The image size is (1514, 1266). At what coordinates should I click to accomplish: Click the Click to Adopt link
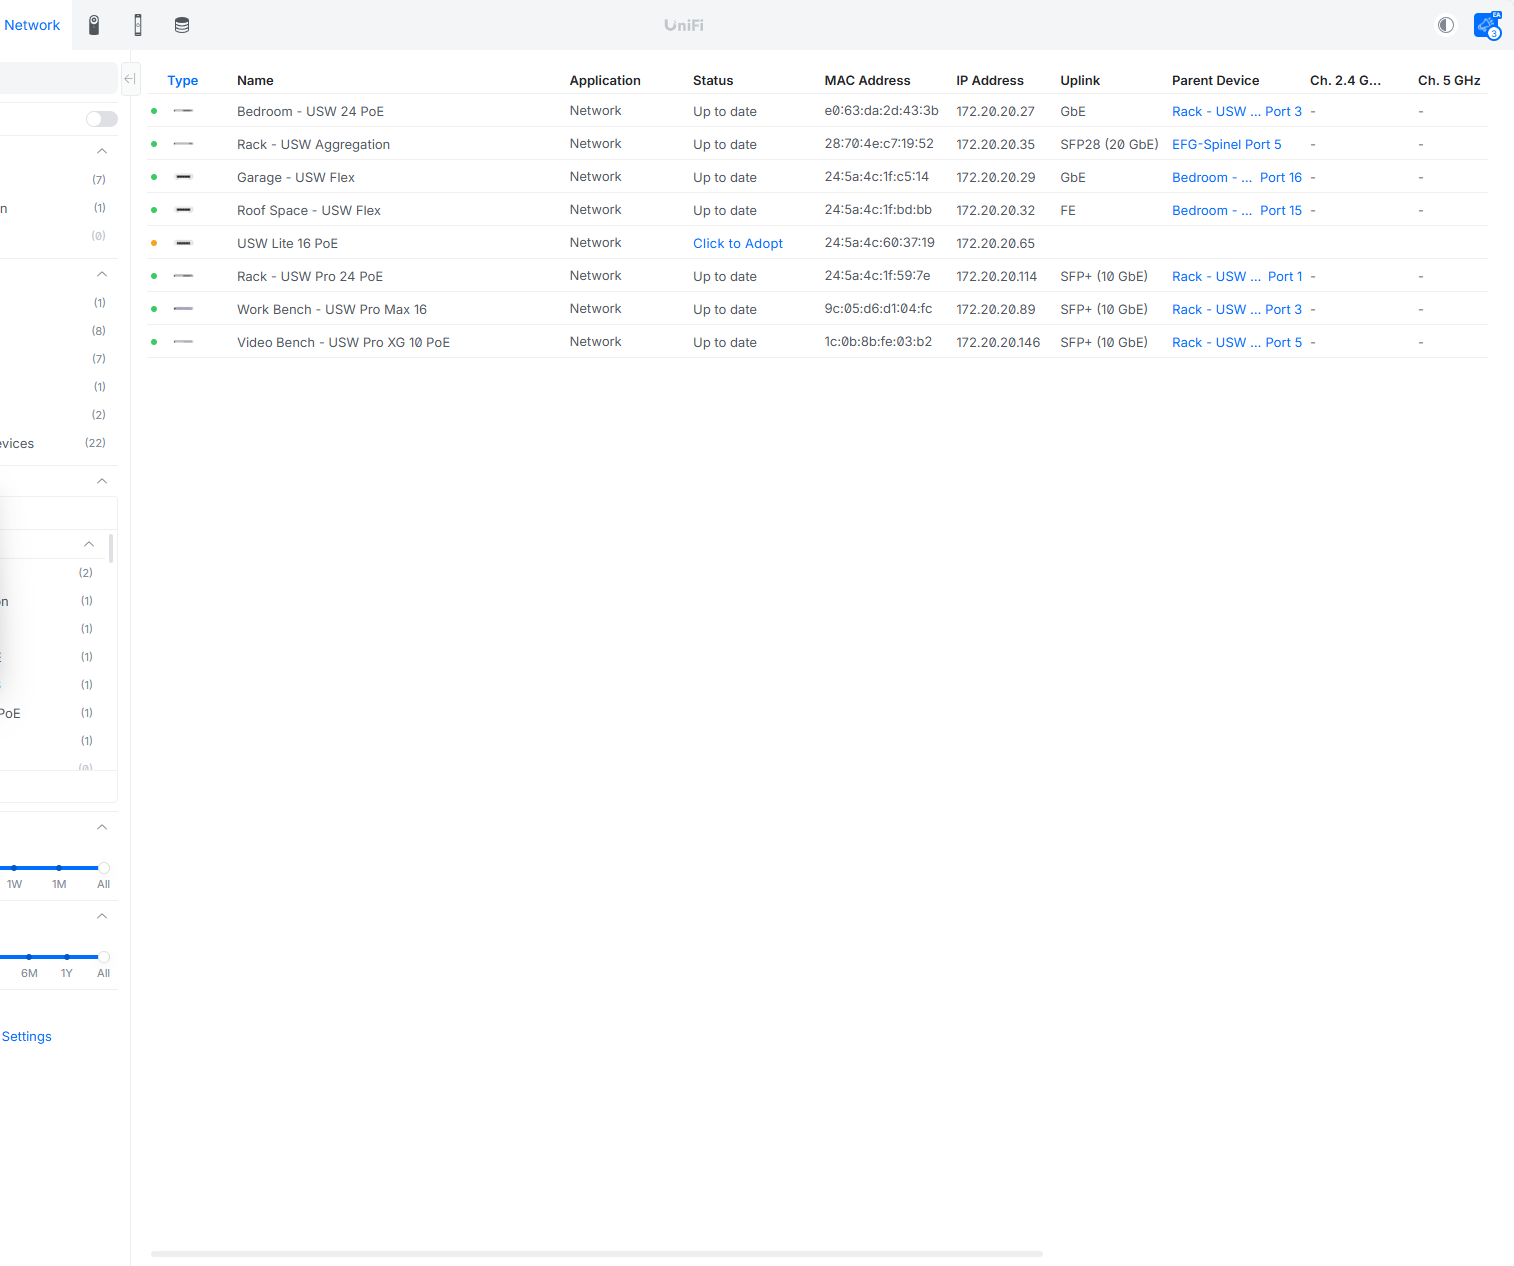pos(738,243)
